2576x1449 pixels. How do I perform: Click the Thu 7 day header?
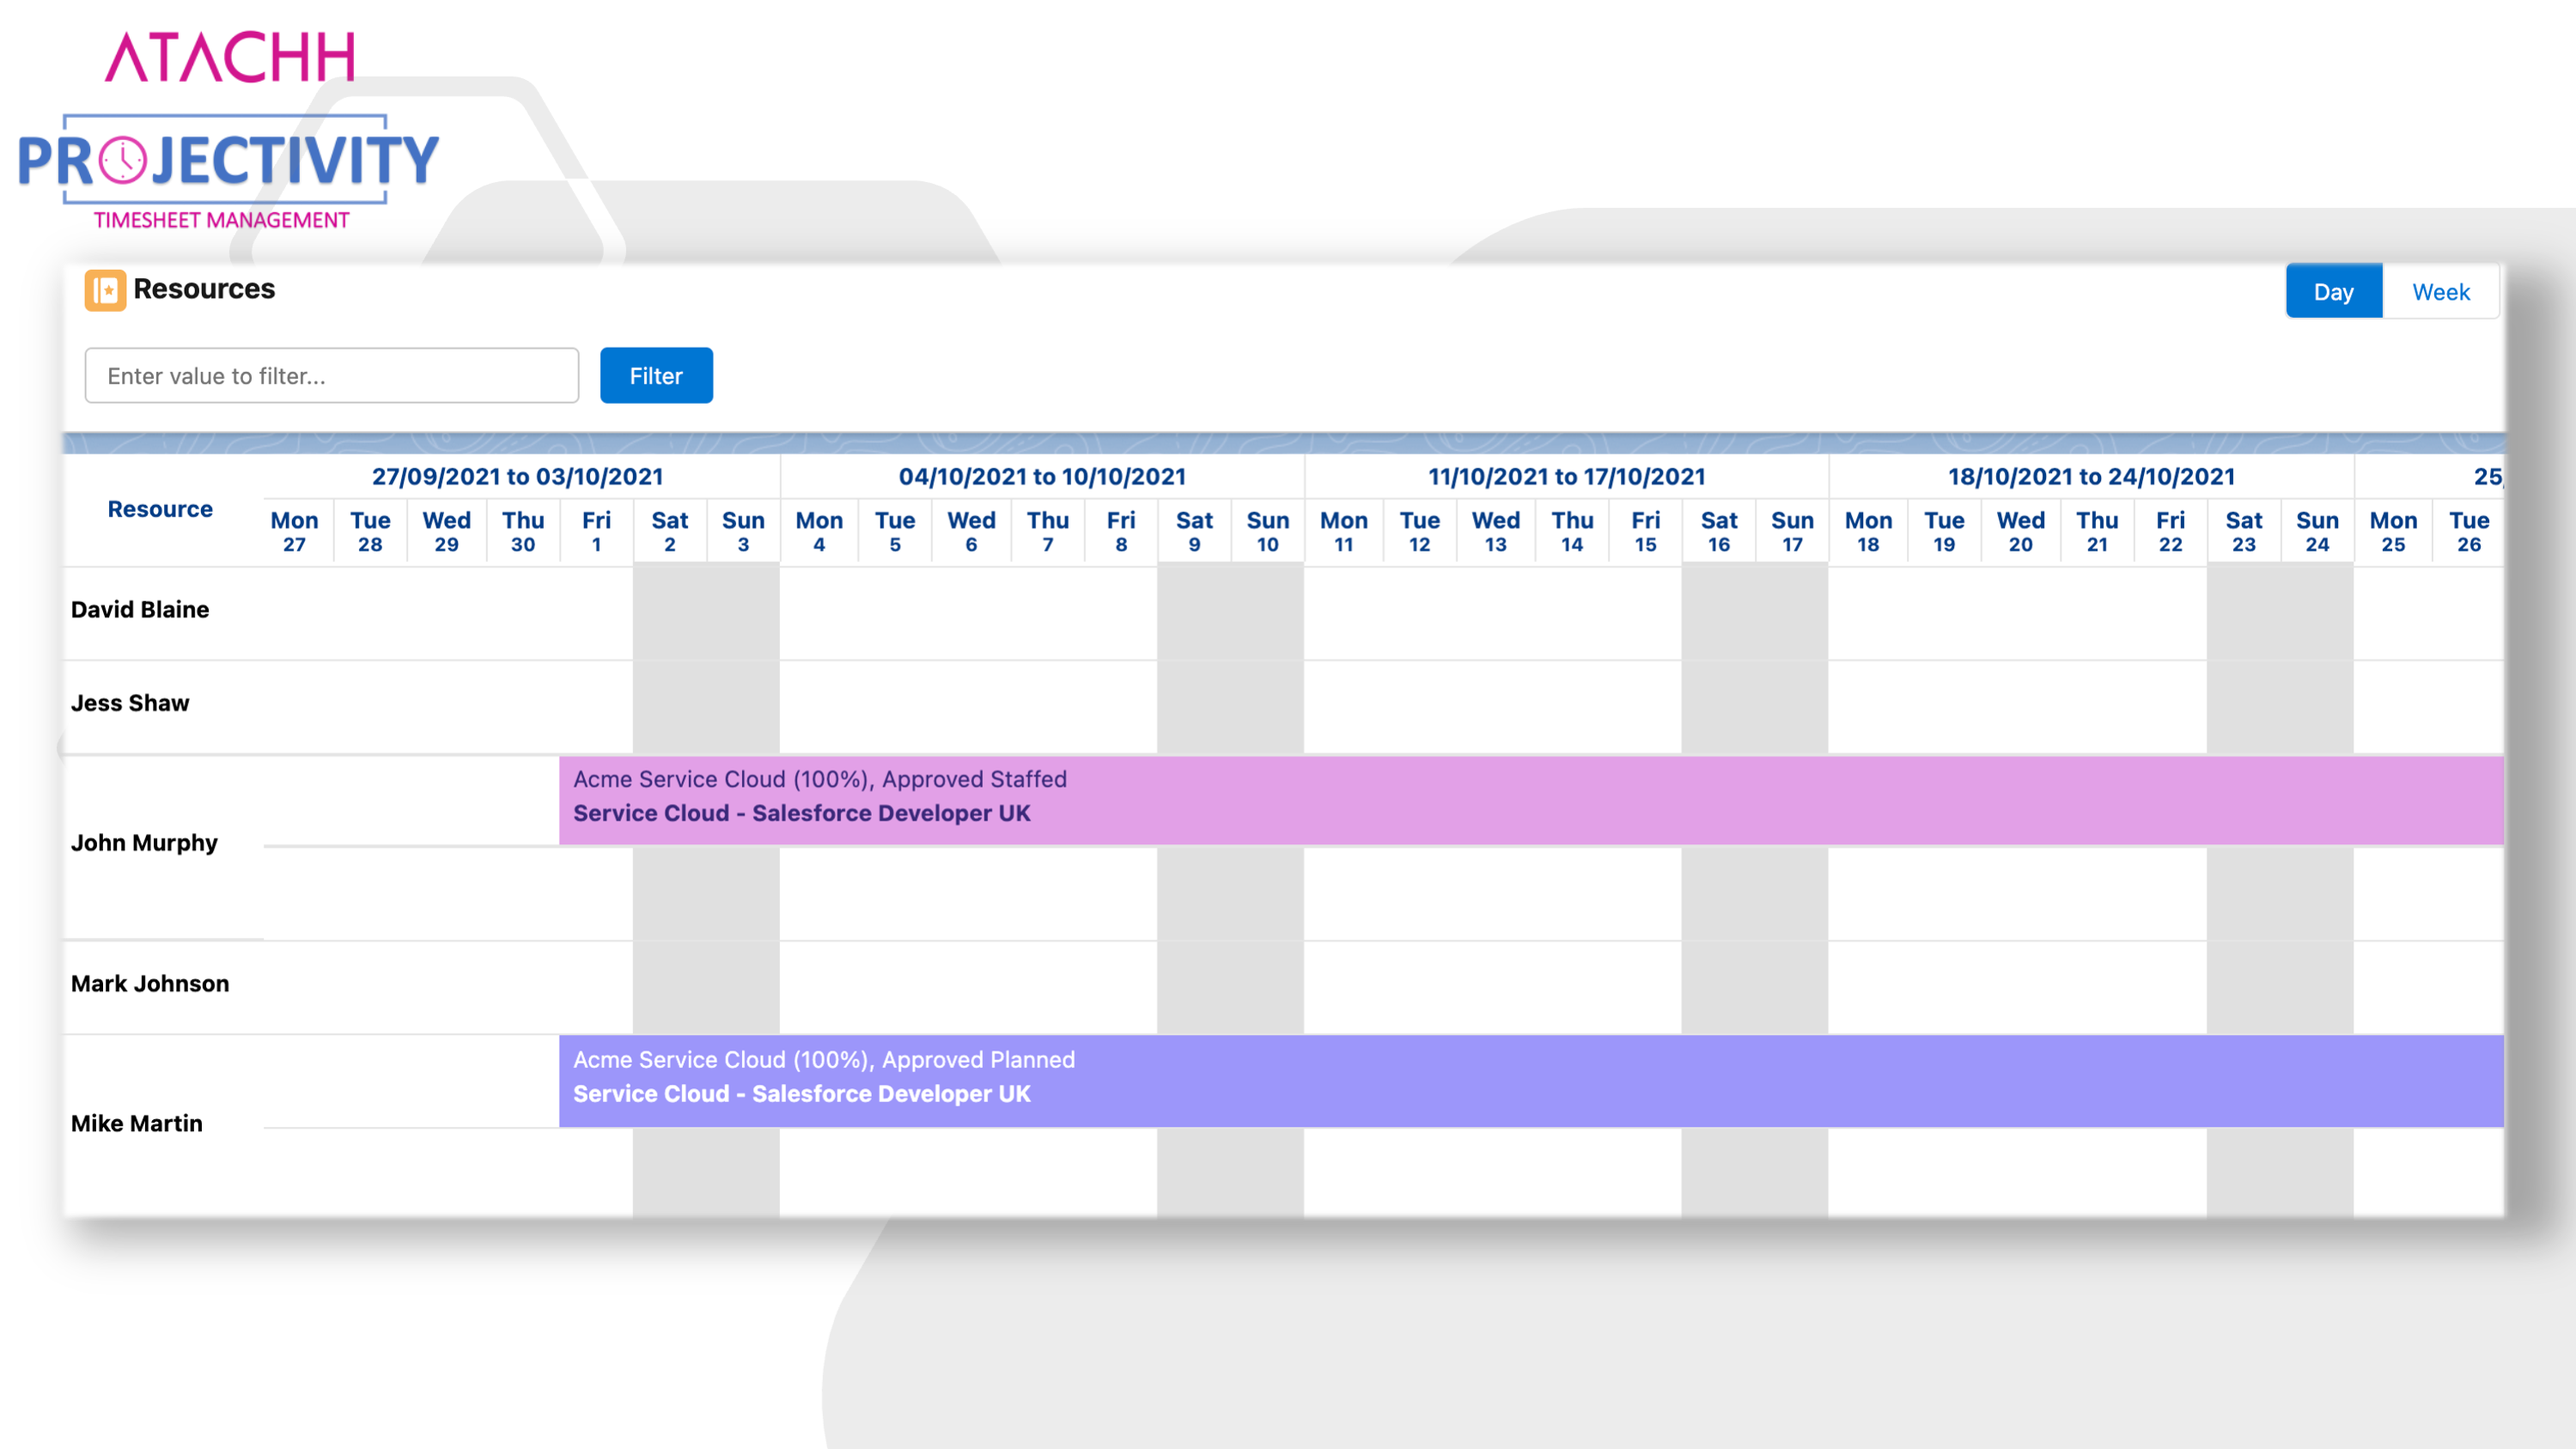tap(1048, 531)
